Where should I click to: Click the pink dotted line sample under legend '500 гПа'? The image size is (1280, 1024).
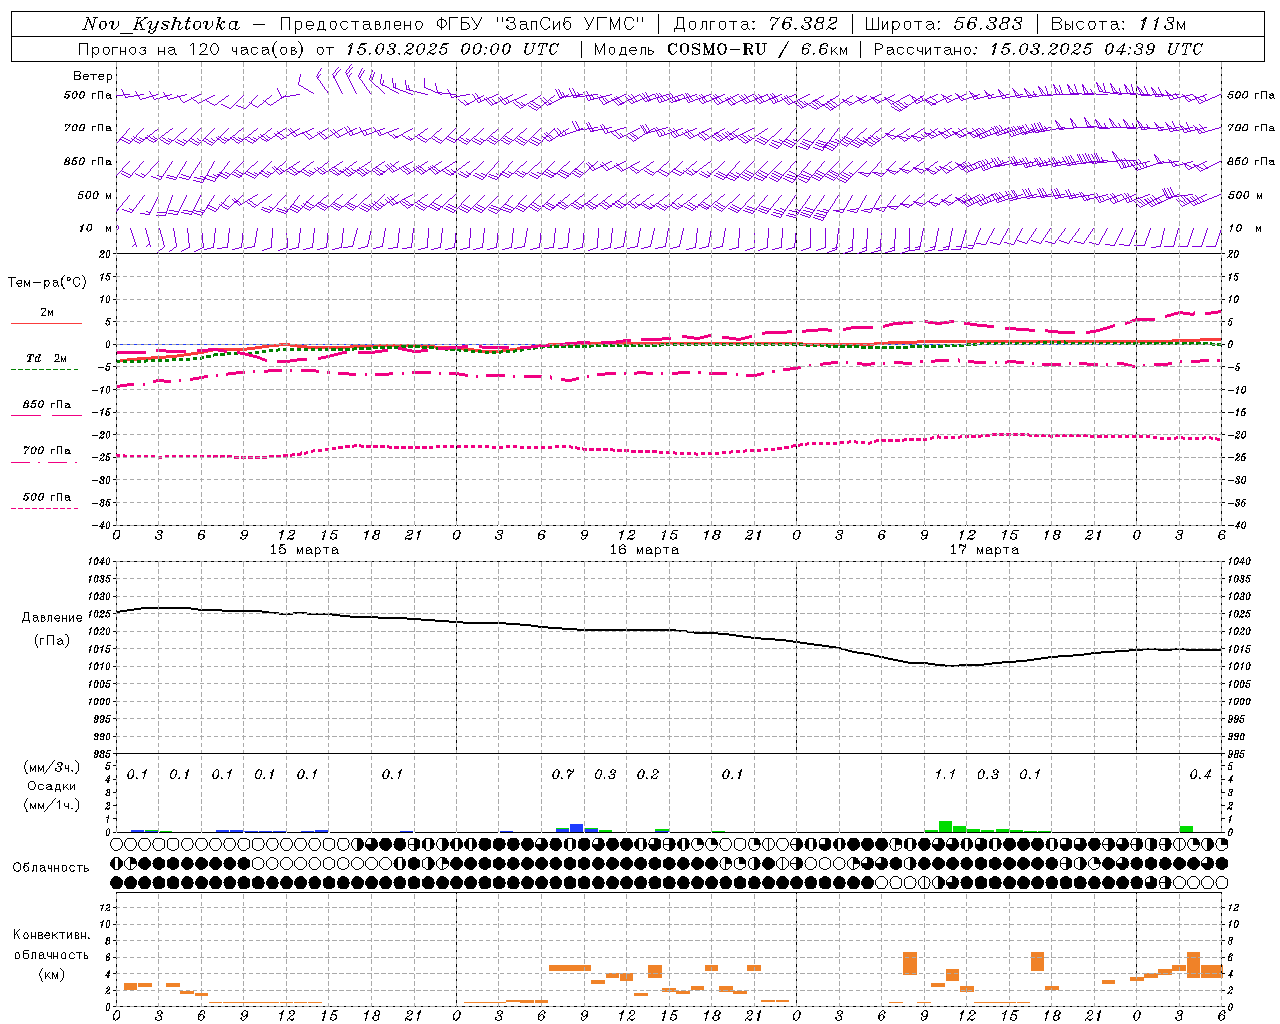[44, 508]
